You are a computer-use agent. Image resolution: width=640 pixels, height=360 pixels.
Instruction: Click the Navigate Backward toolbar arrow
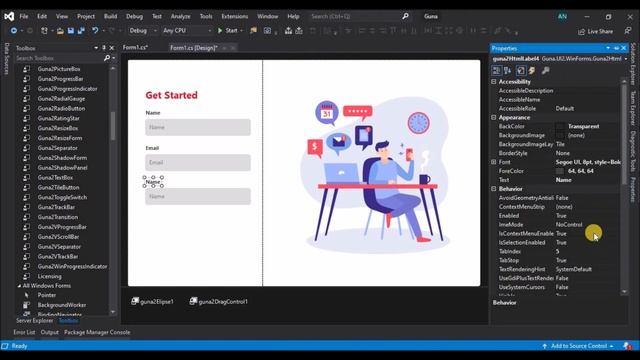(13, 31)
